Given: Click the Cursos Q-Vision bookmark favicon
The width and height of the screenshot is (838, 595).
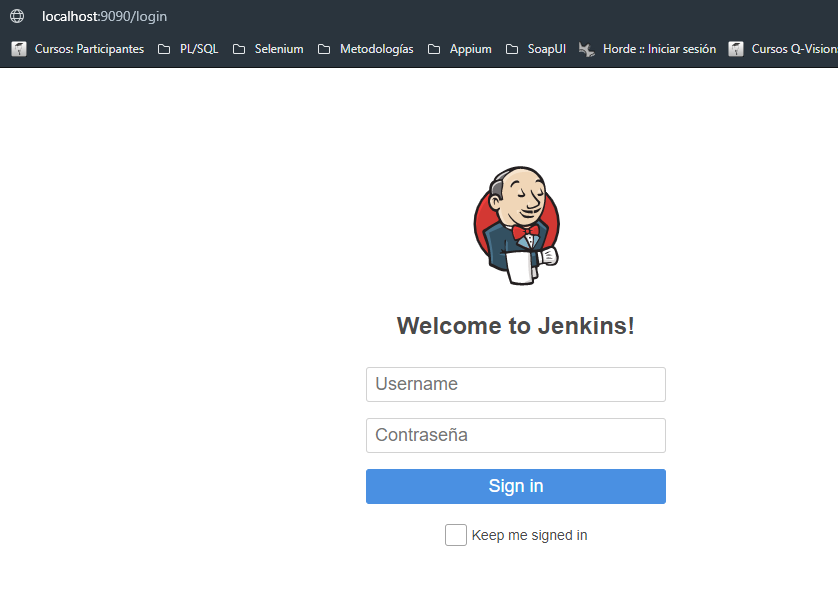Looking at the screenshot, I should tap(736, 49).
